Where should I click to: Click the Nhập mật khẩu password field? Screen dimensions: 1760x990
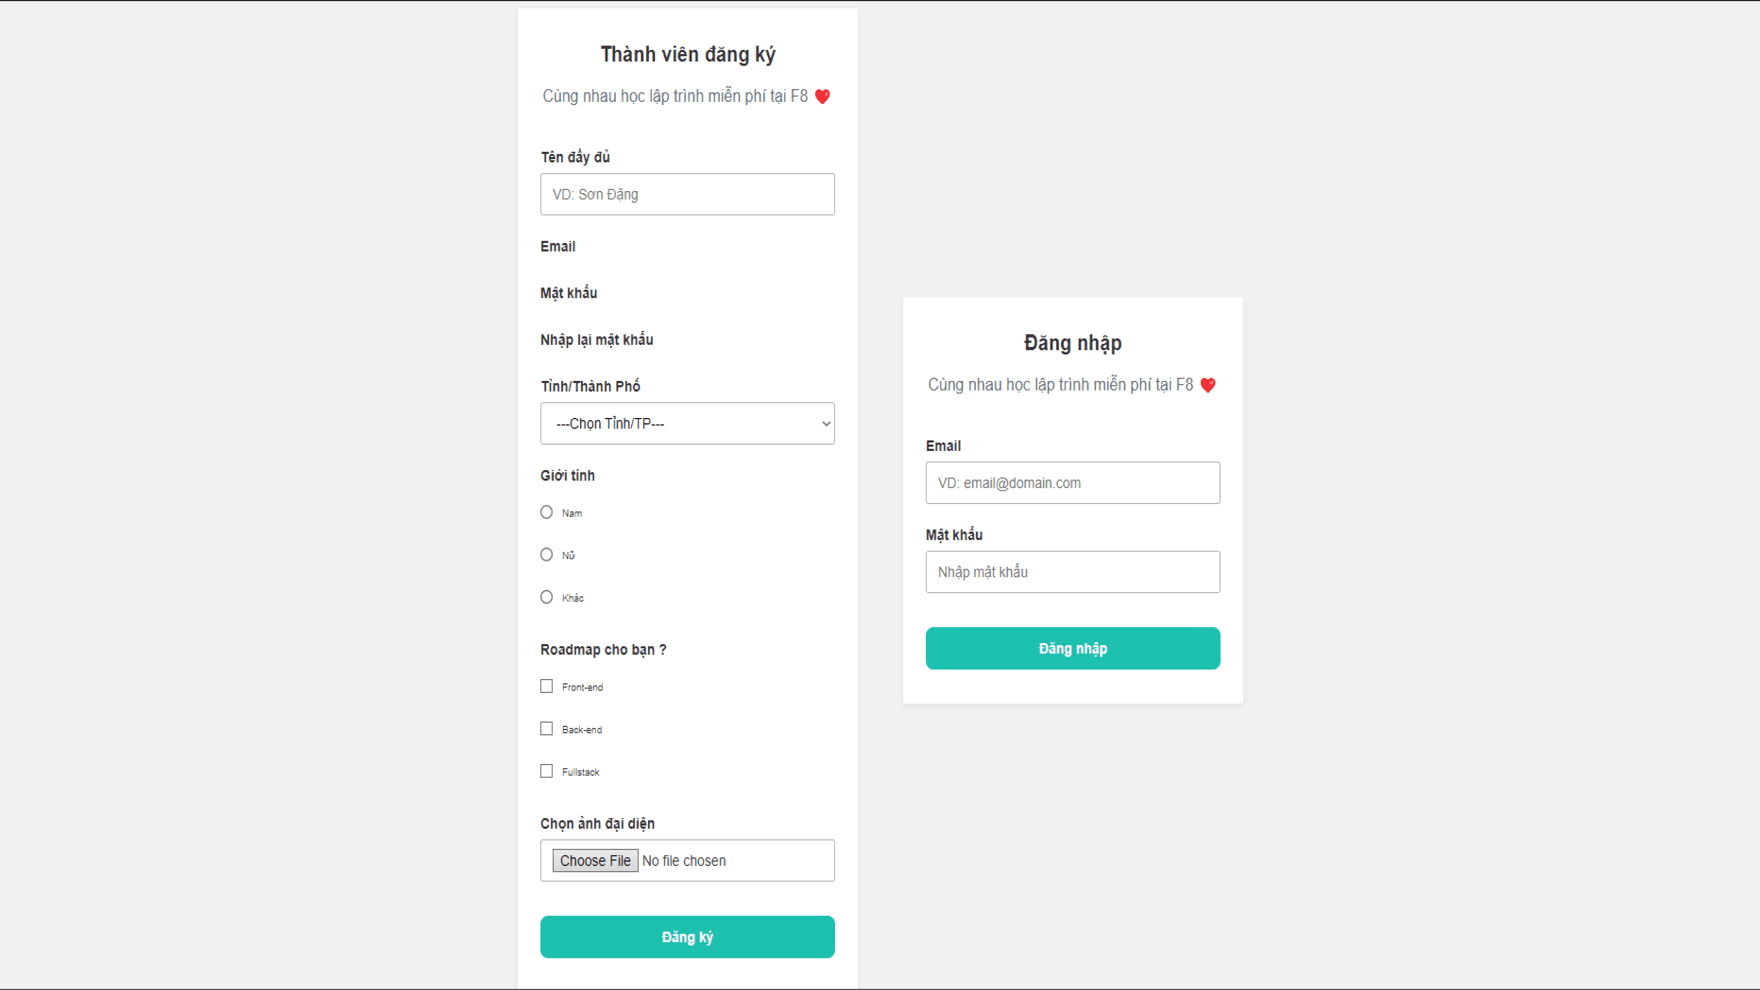(1072, 571)
